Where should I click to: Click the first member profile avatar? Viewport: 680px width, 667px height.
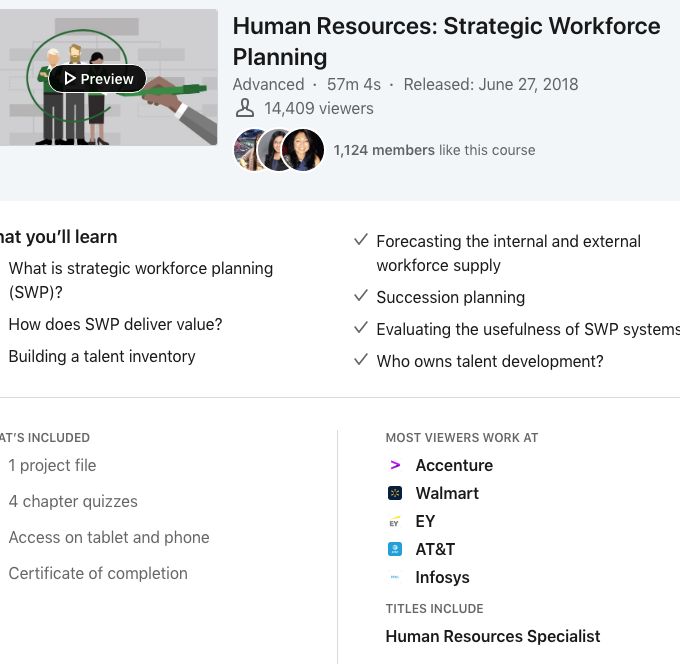click(249, 150)
